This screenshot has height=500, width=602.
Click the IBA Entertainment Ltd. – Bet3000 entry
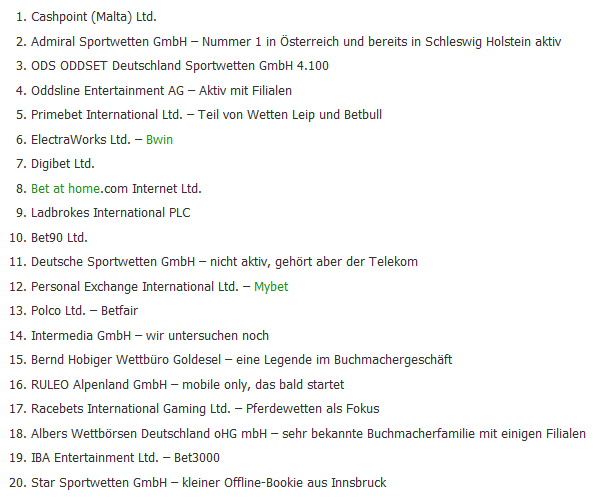pyautogui.click(x=125, y=458)
